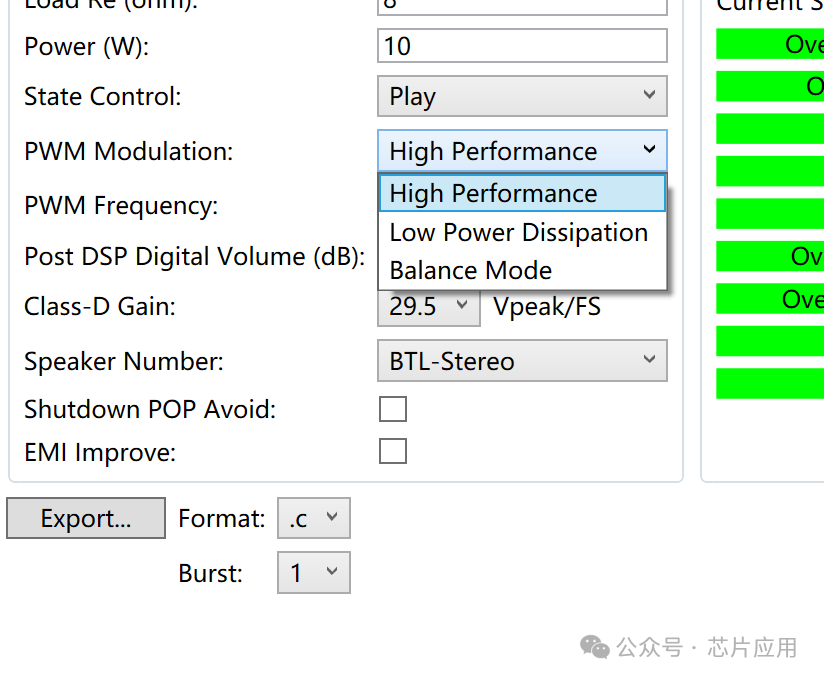Click into the Power (W) input field

(x=521, y=46)
